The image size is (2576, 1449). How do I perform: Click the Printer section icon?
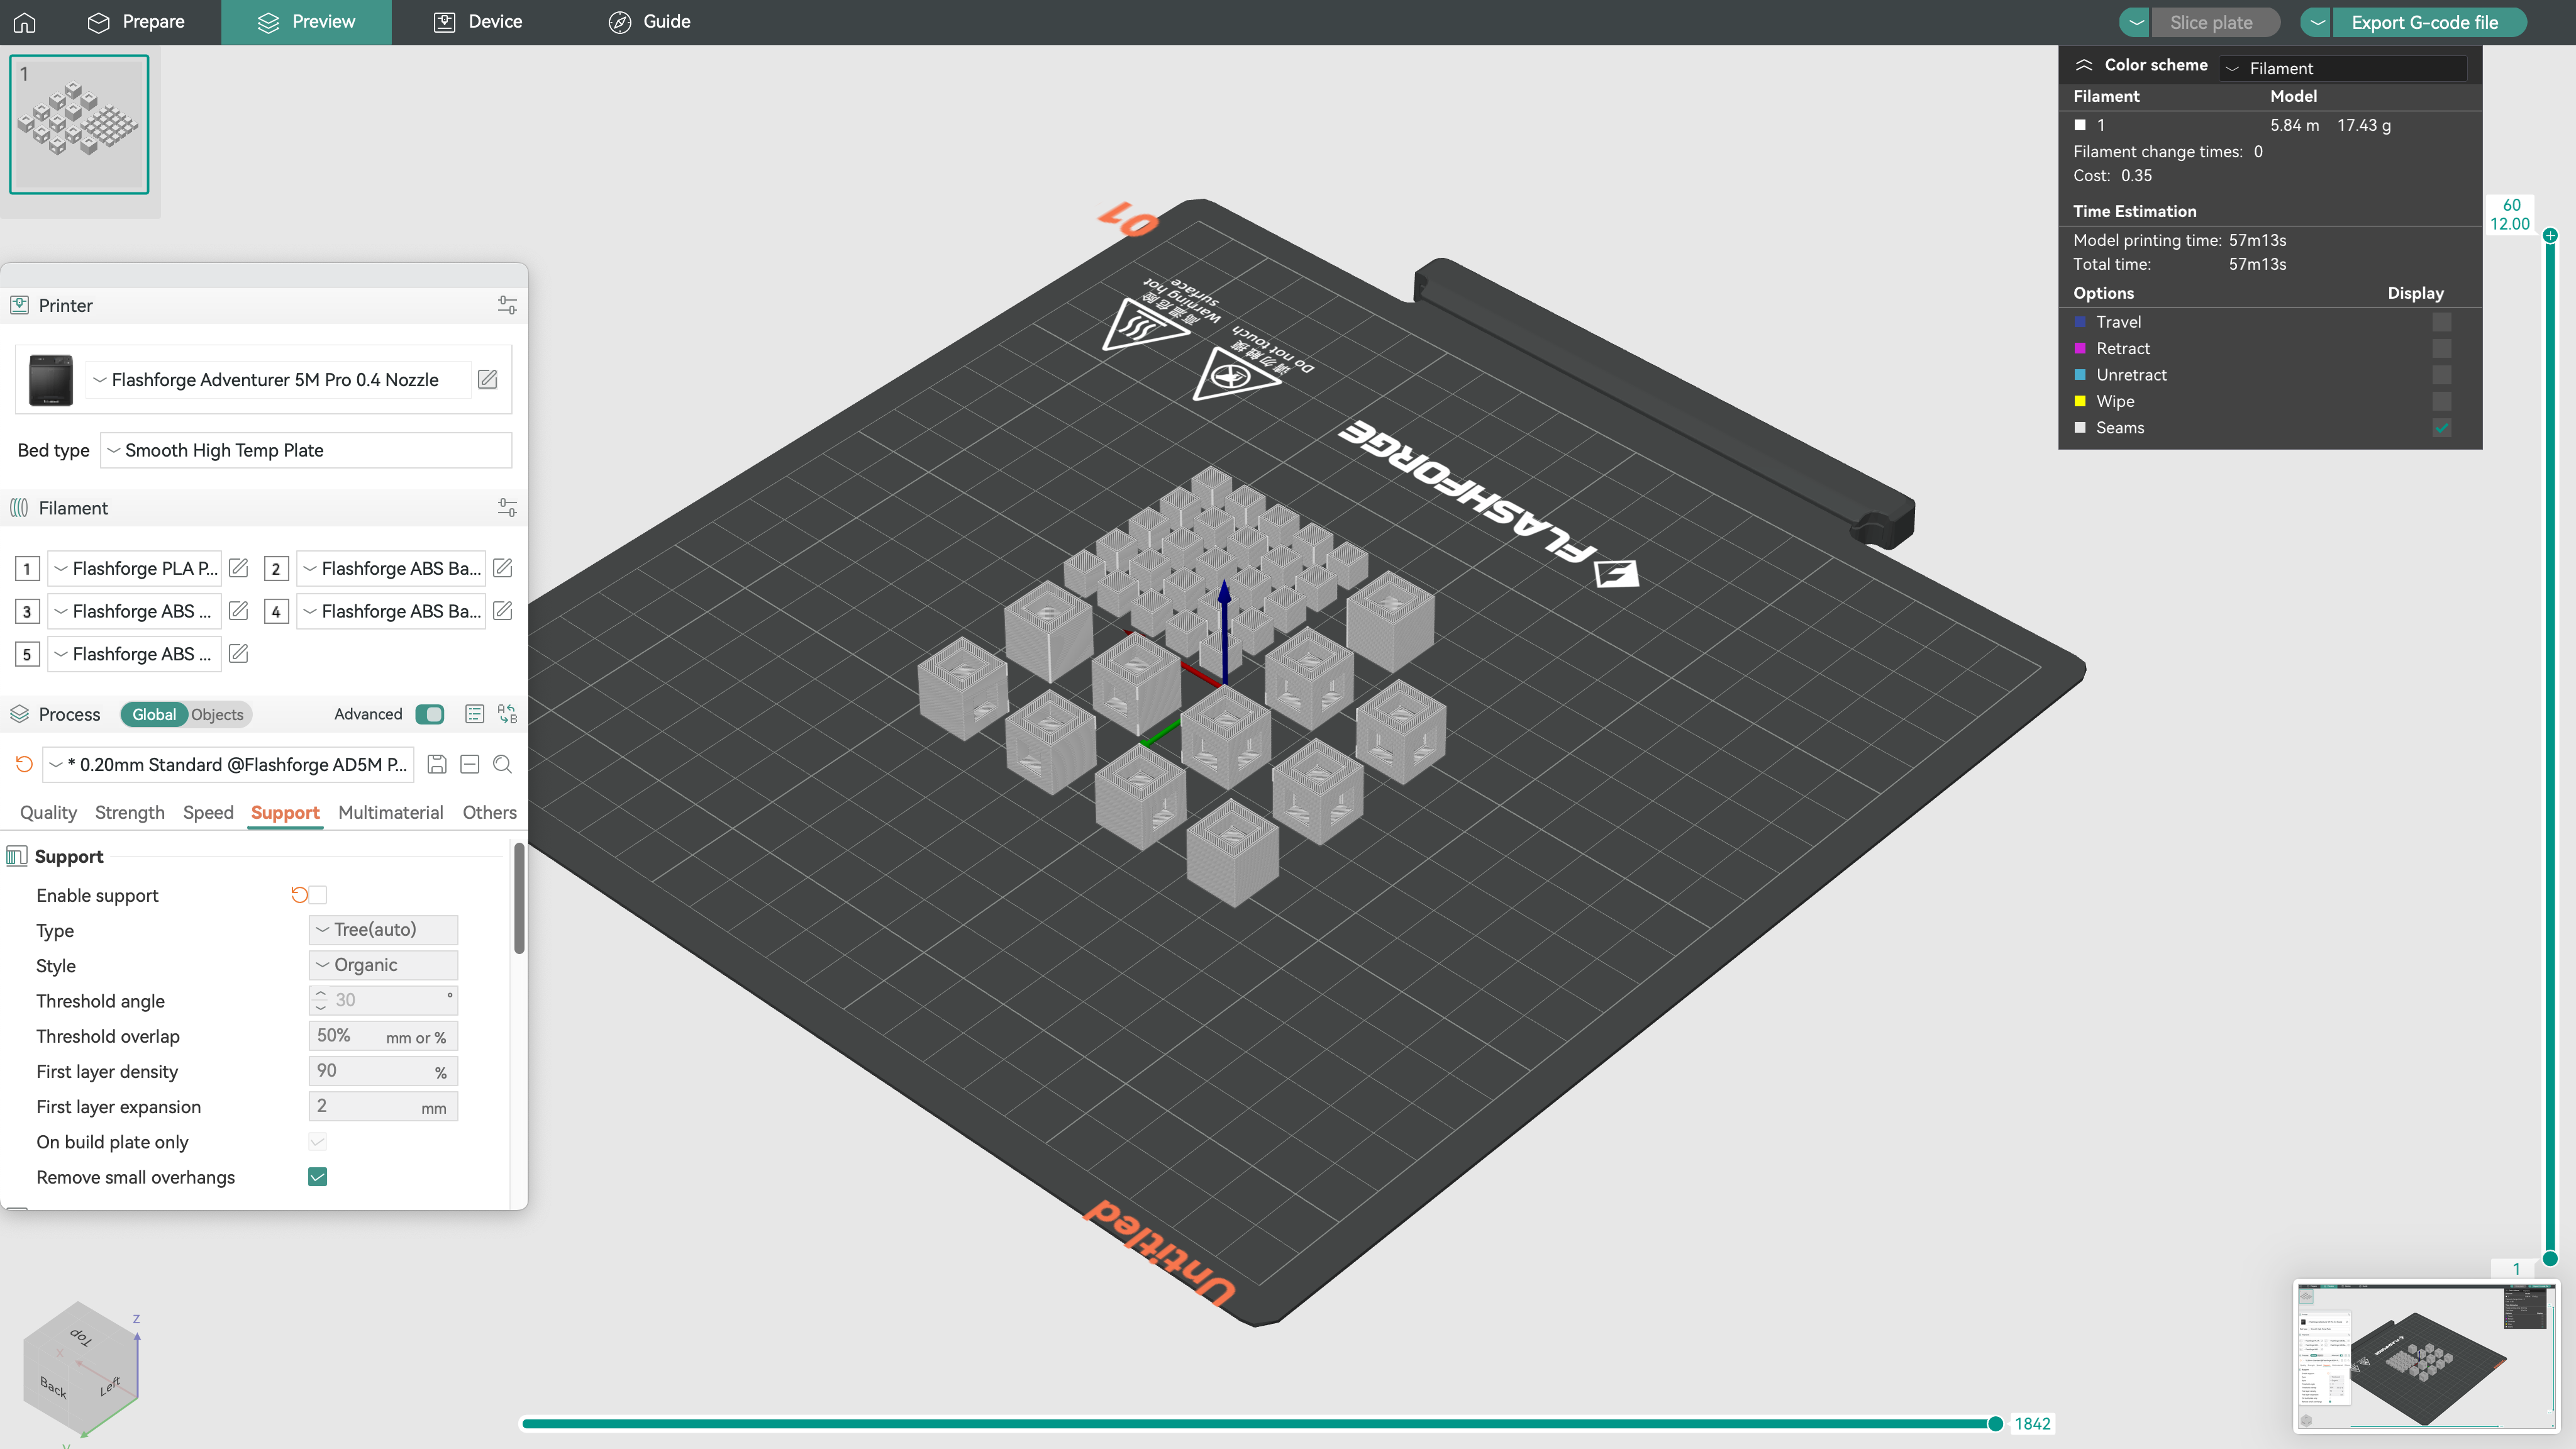19,305
